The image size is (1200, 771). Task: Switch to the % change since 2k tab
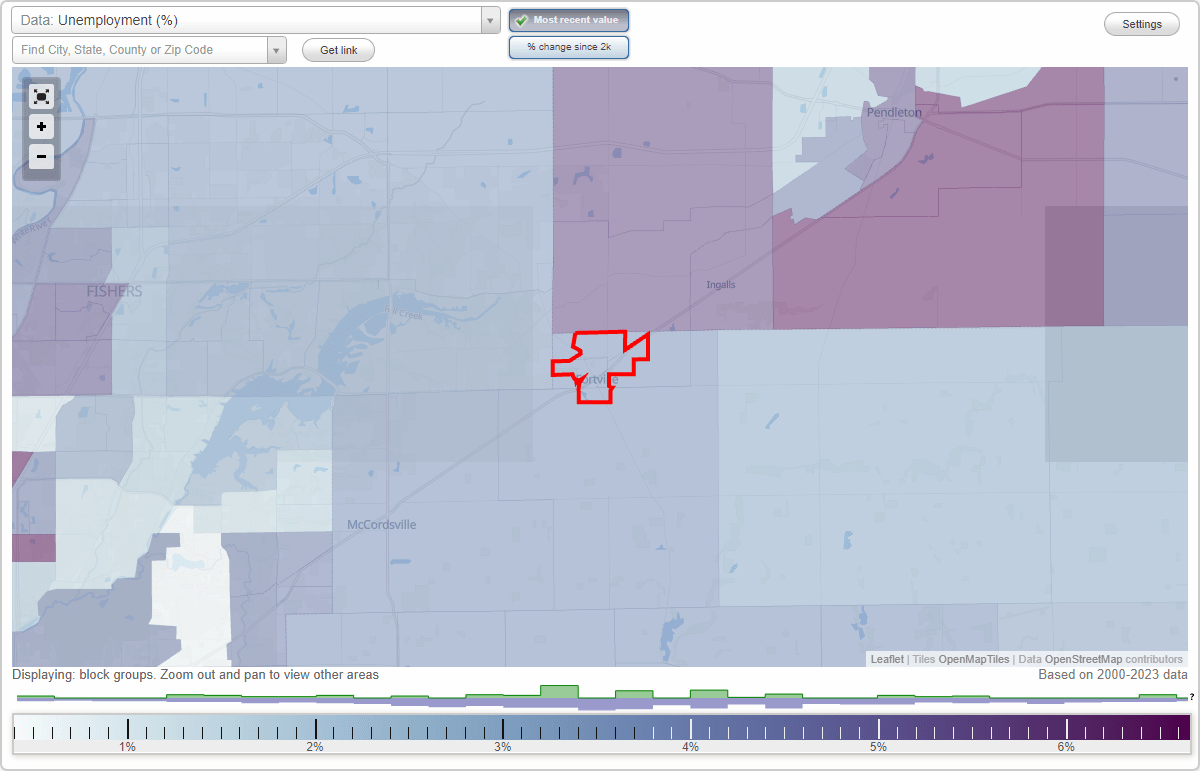pos(569,46)
